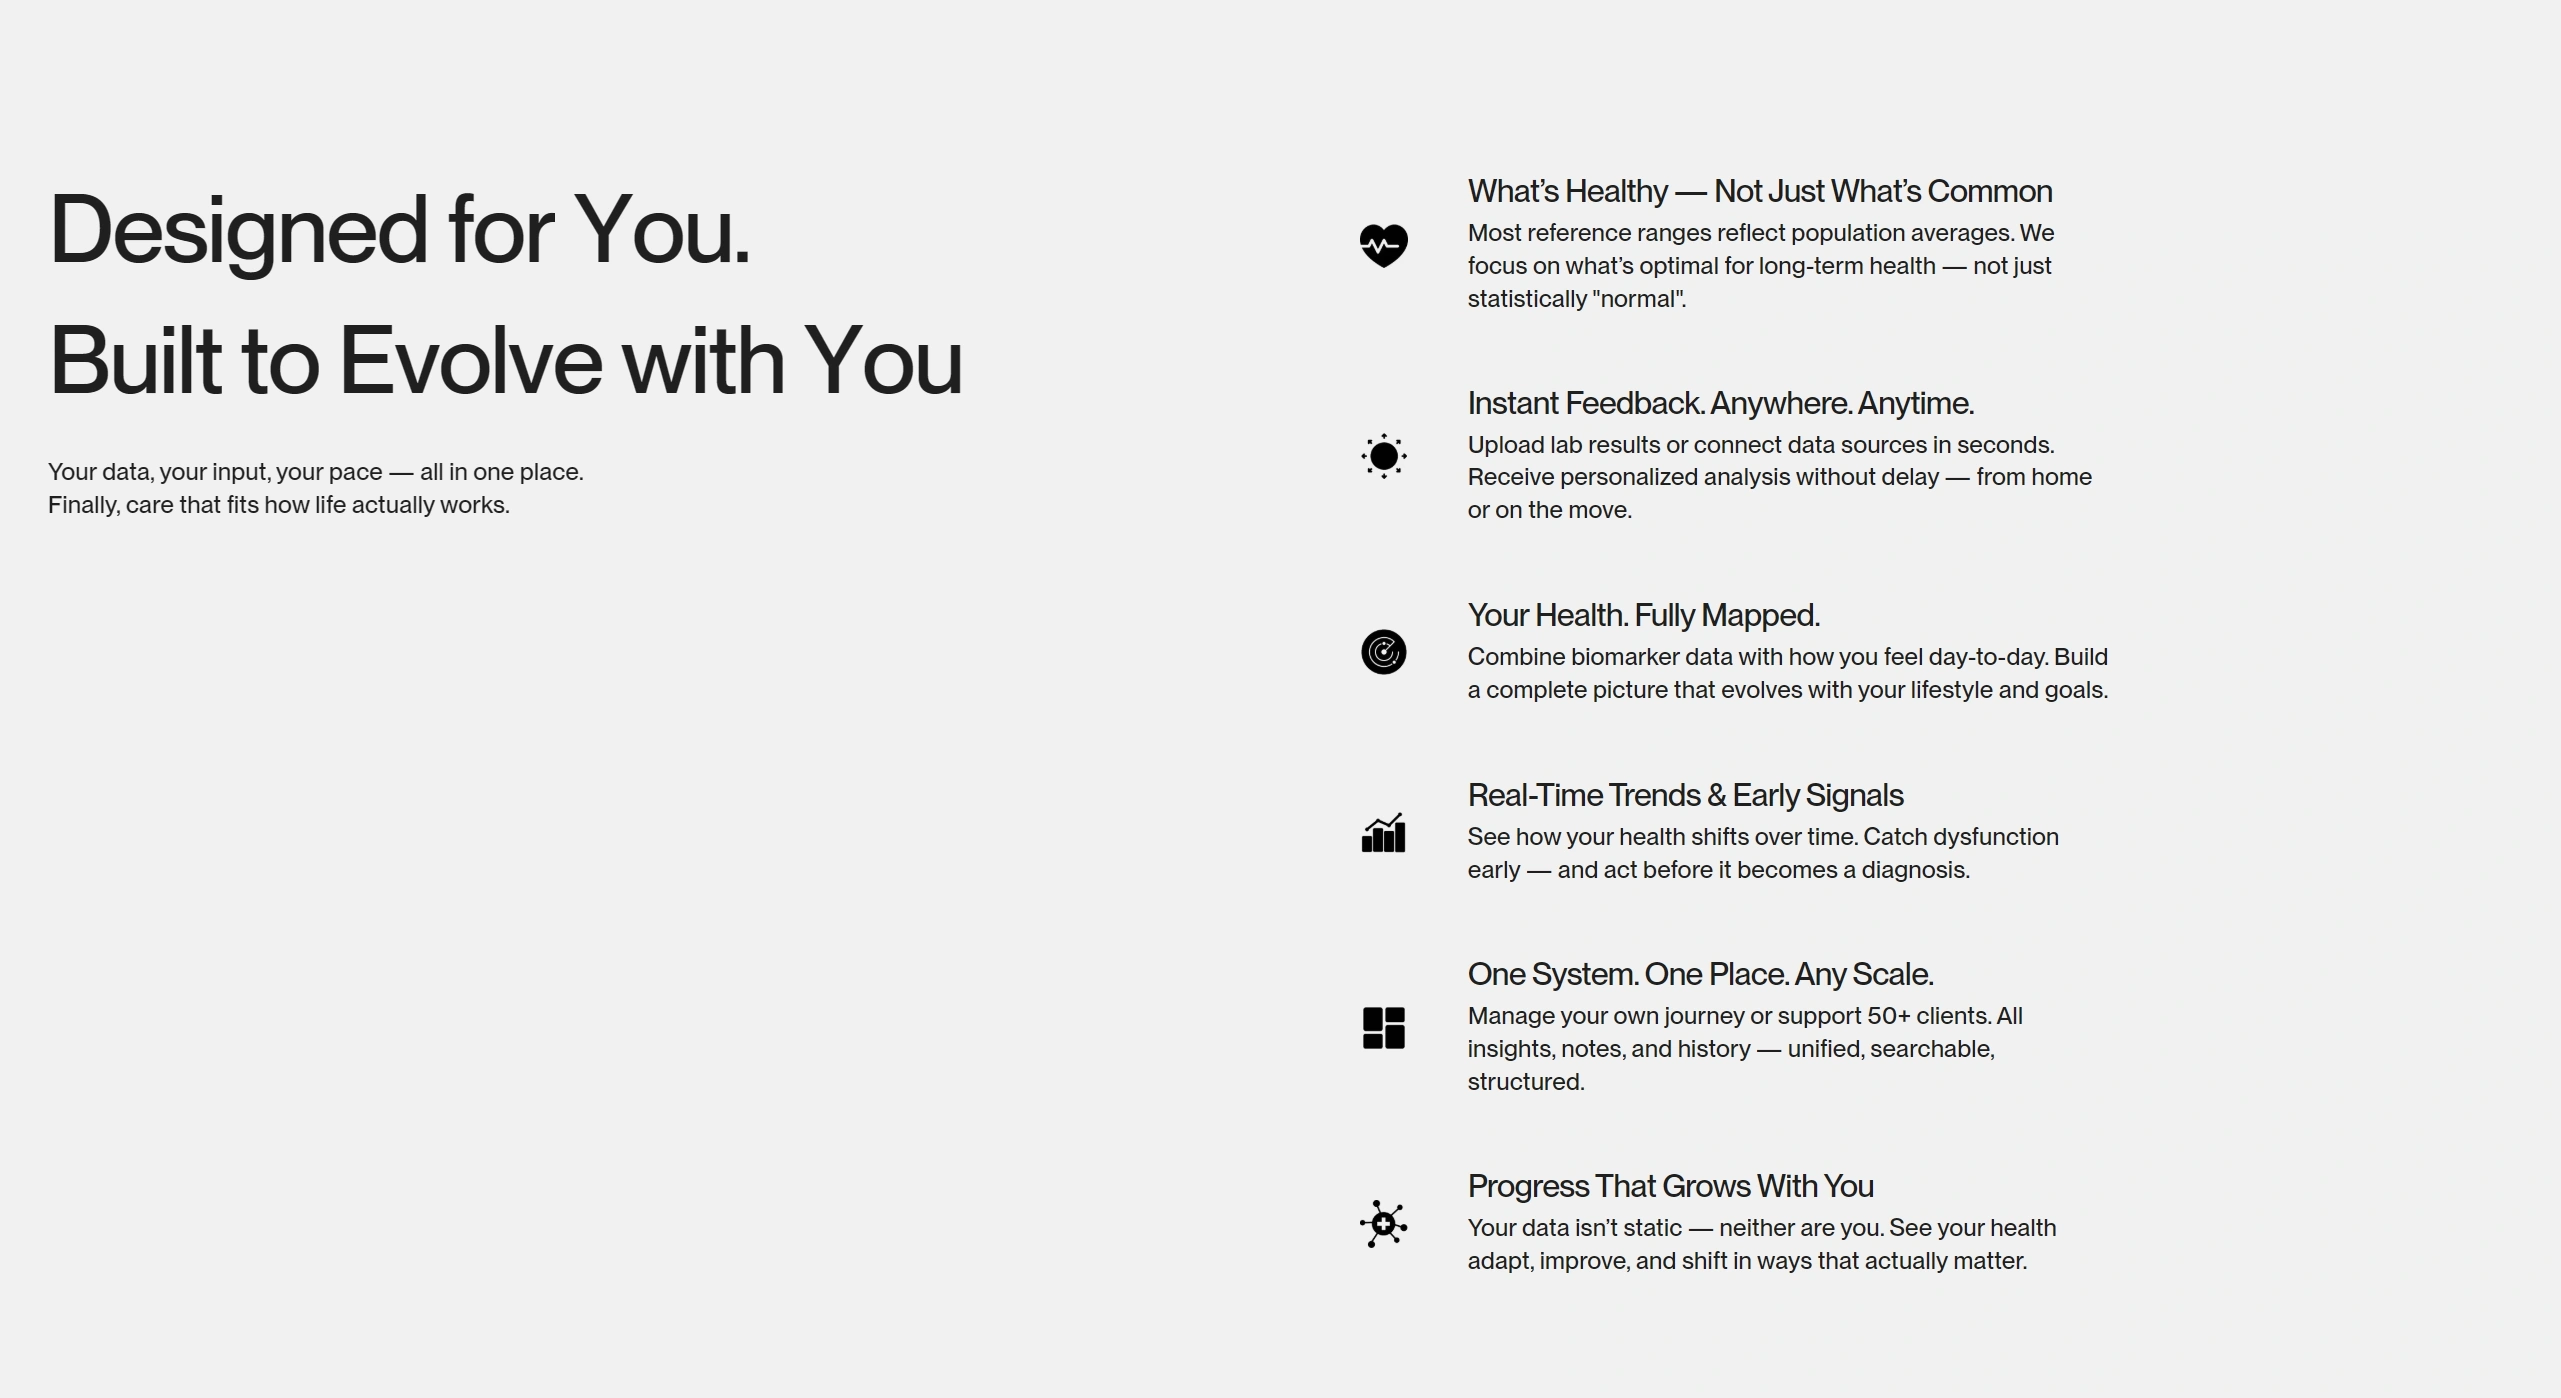2561x1398 pixels.
Task: Select the "Your Health. Fully Mapped." heading
Action: 1643,615
